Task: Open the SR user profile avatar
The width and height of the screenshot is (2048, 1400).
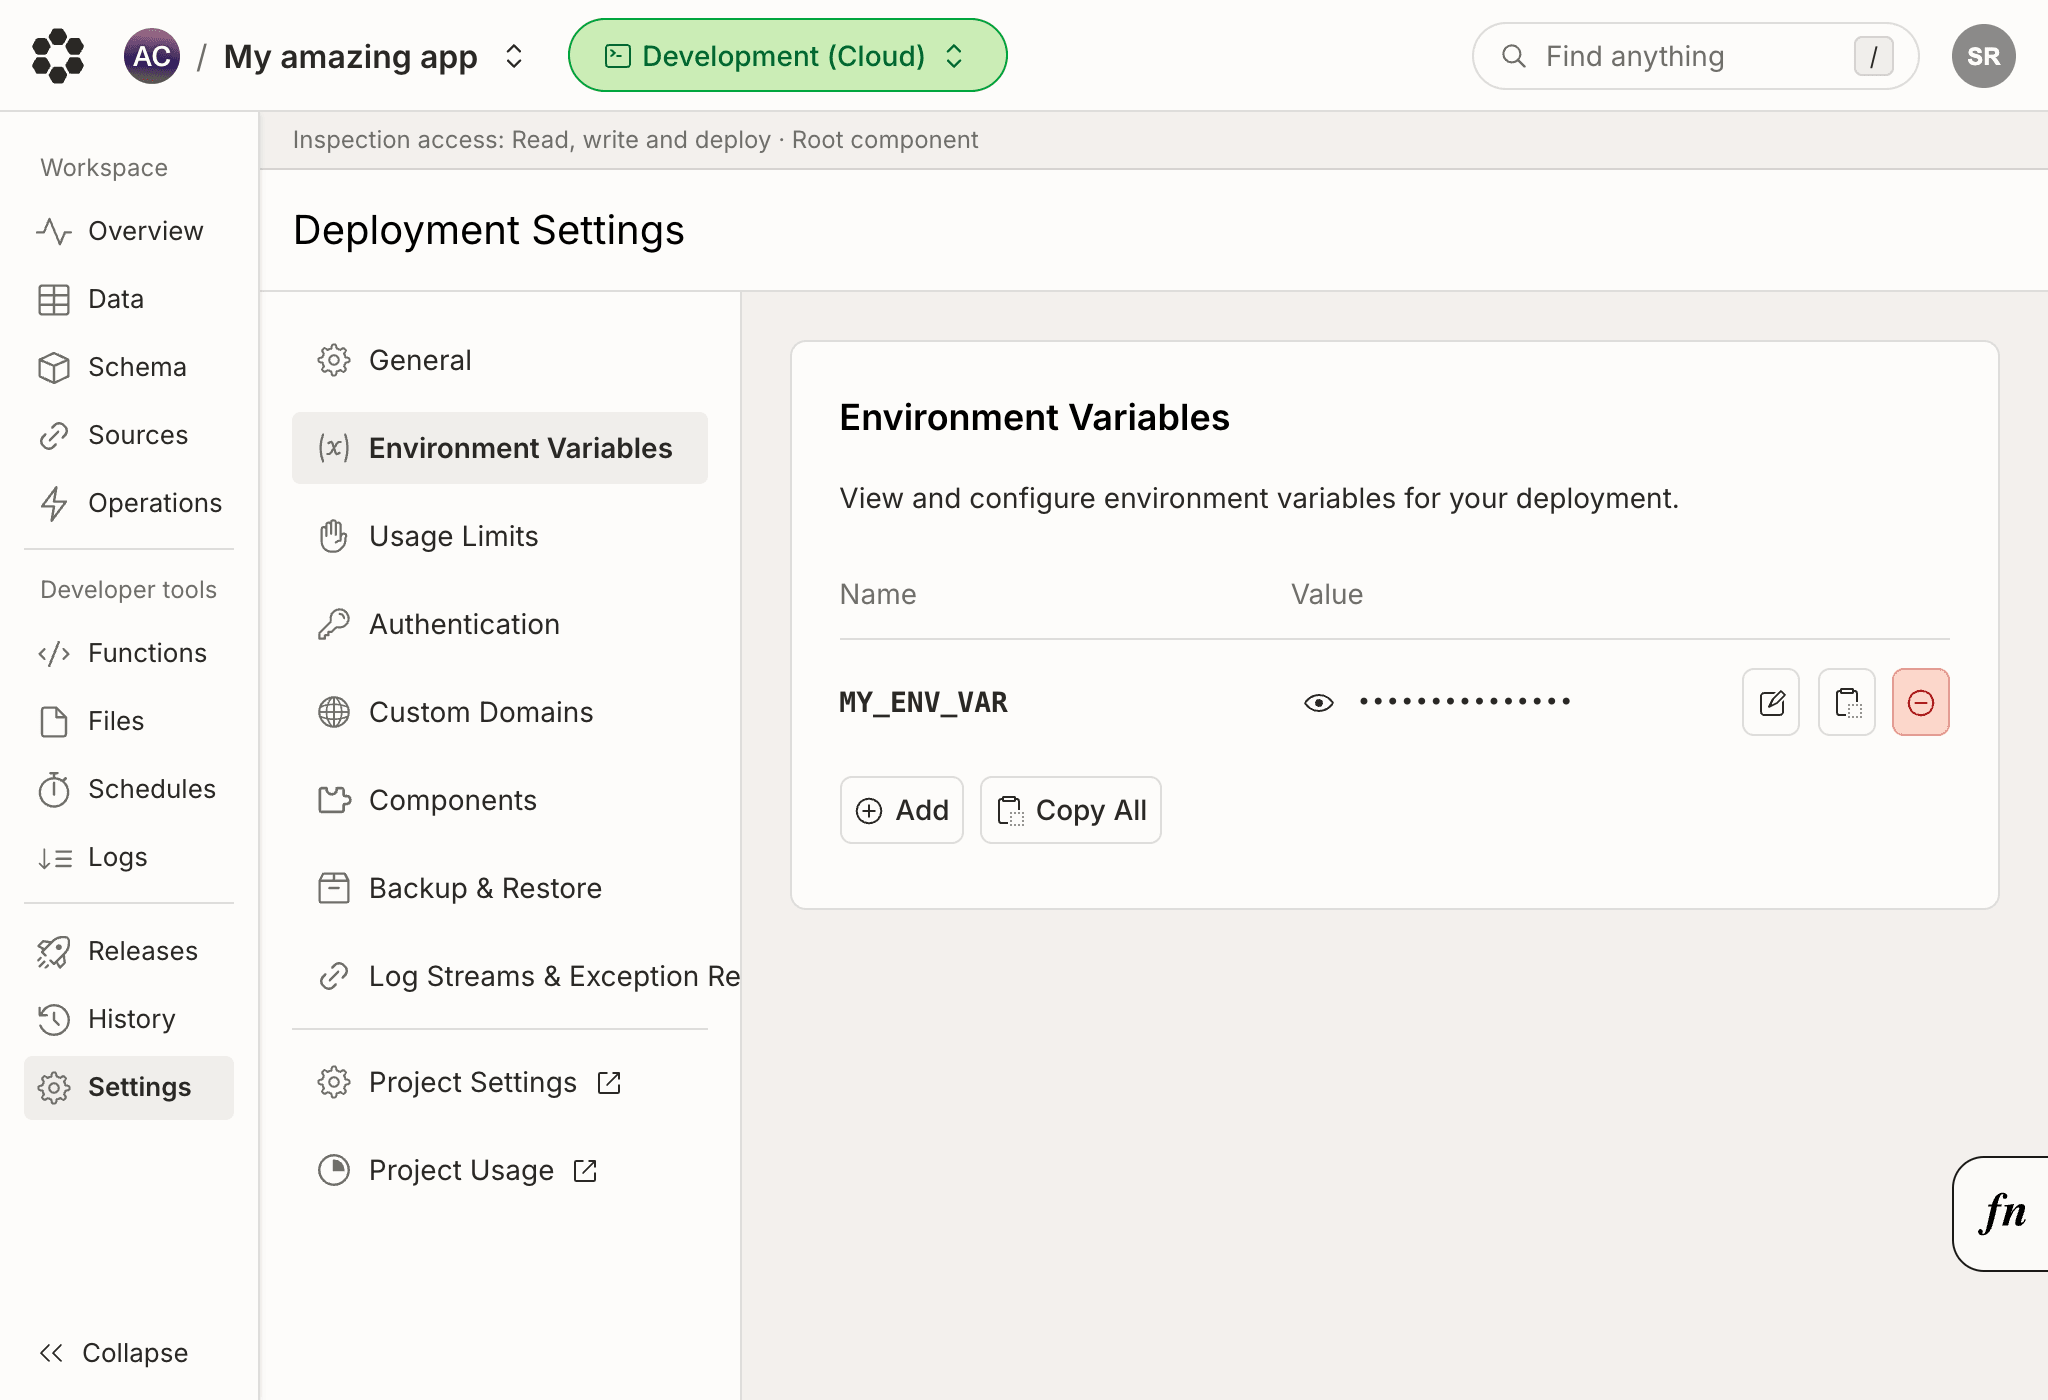Action: tap(1983, 56)
